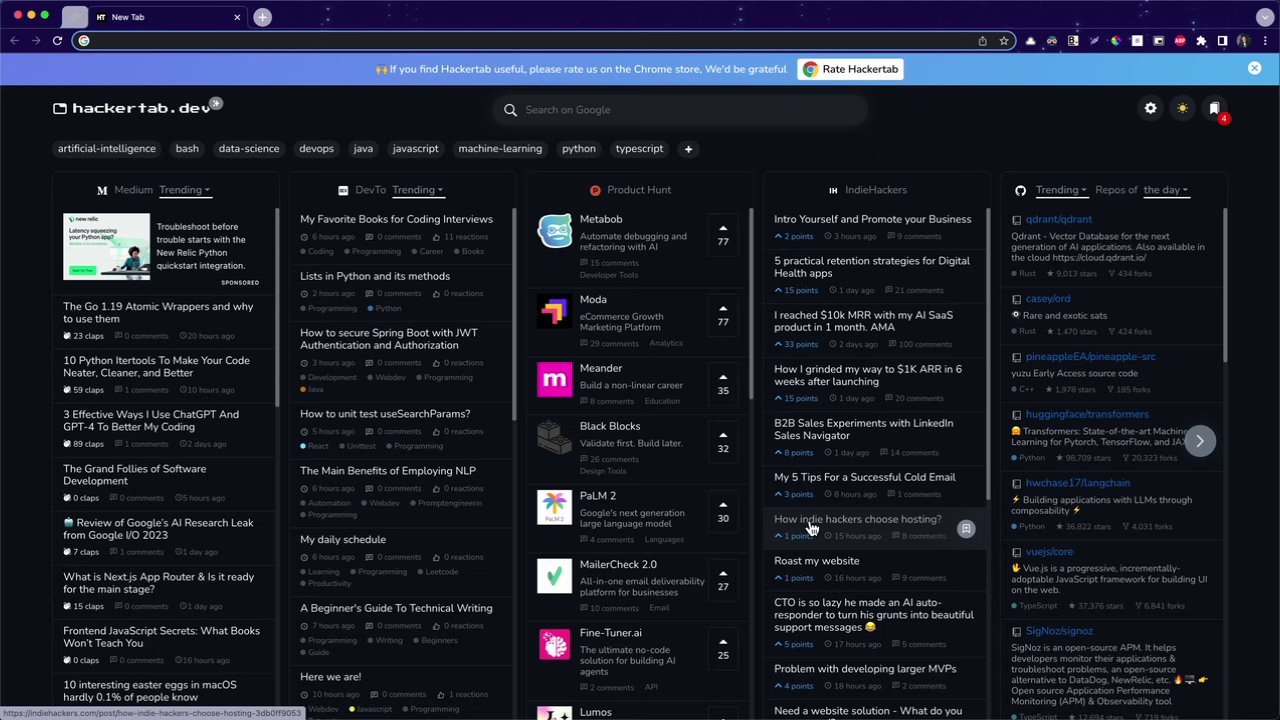The width and height of the screenshot is (1280, 720).
Task: Open SigNoz/signoz repository link
Action: coord(1059,631)
